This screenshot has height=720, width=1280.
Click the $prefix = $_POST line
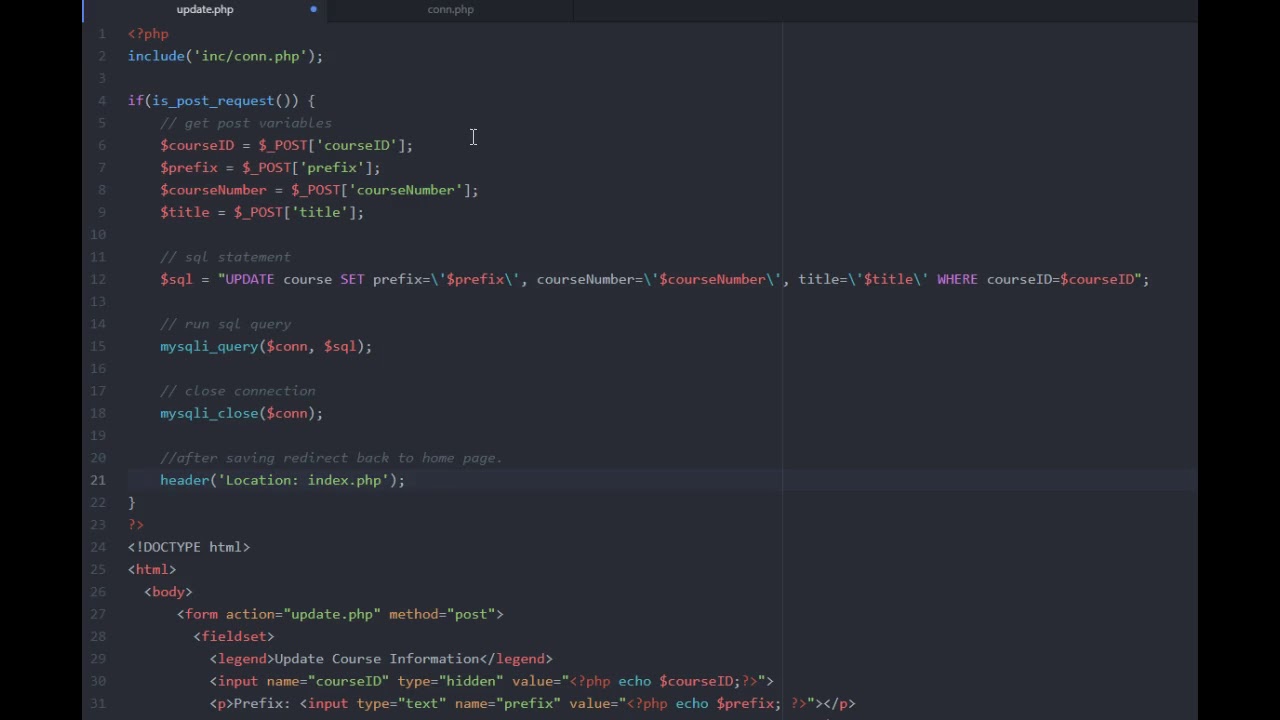click(270, 167)
